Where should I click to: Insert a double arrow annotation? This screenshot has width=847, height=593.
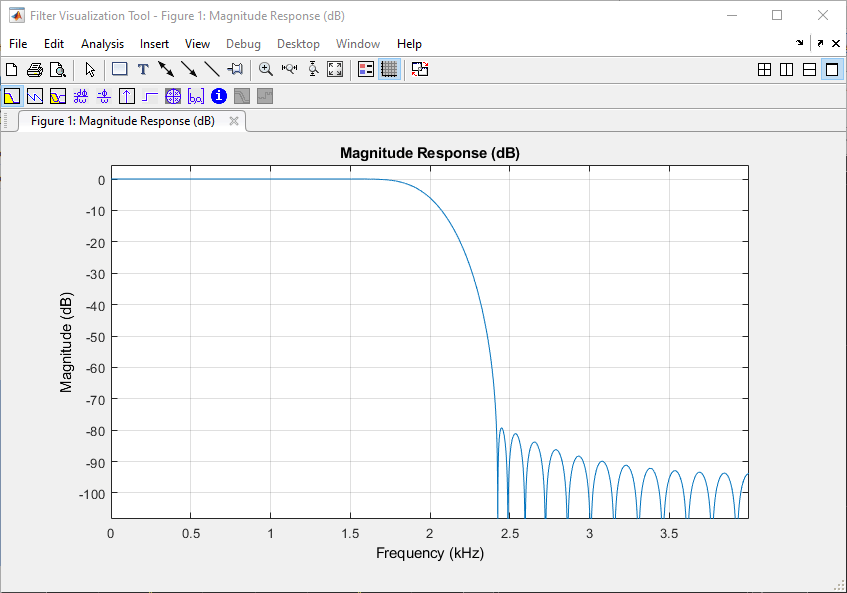point(166,69)
